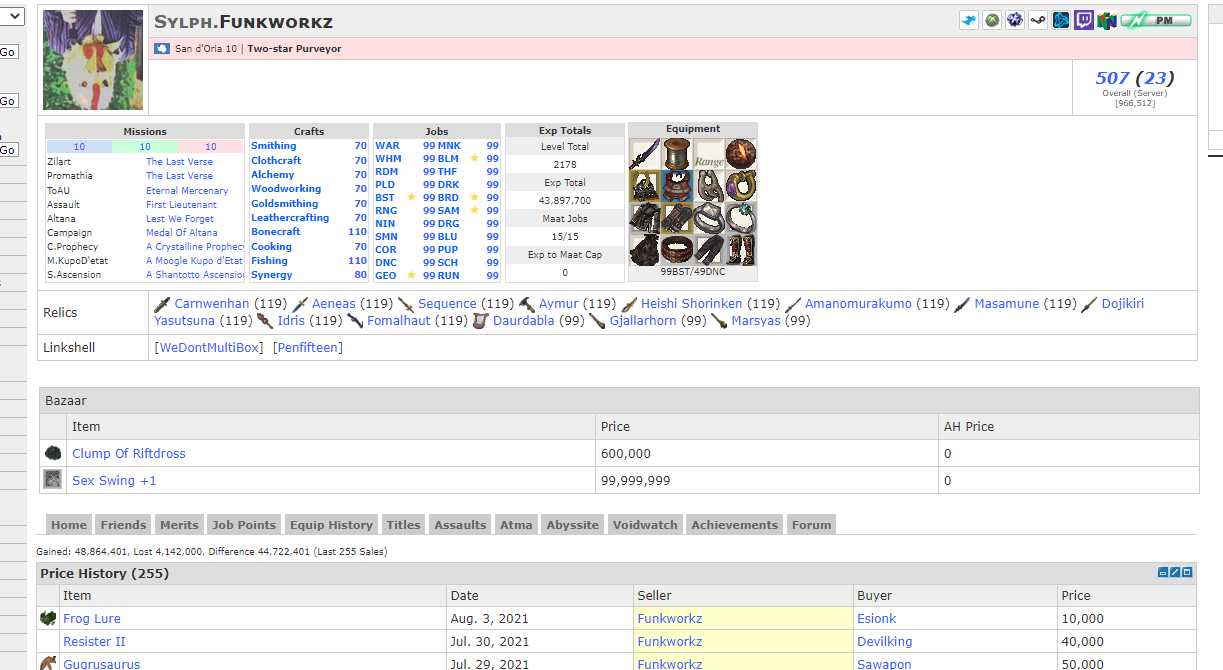
Task: Send a PM using the PM button
Action: point(1156,20)
